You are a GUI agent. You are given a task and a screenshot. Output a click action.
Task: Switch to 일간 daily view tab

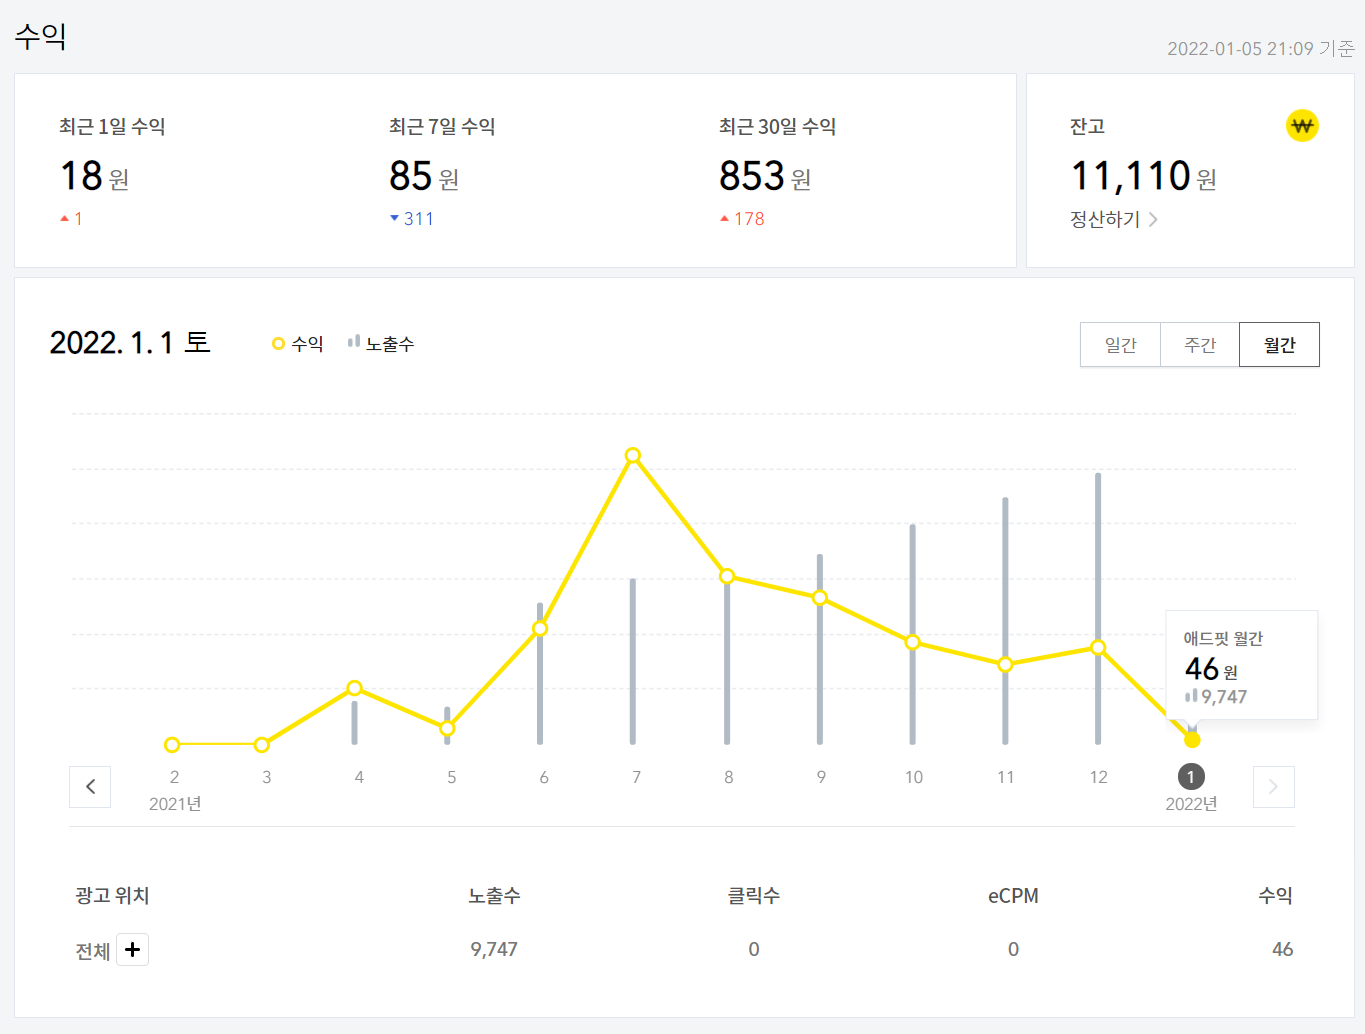click(x=1120, y=345)
